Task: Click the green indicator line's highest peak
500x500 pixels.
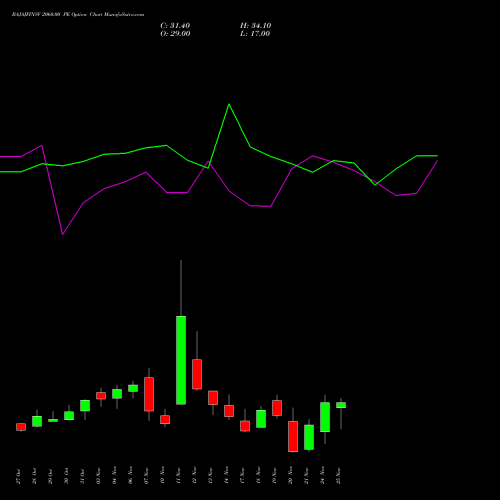Action: click(x=229, y=105)
